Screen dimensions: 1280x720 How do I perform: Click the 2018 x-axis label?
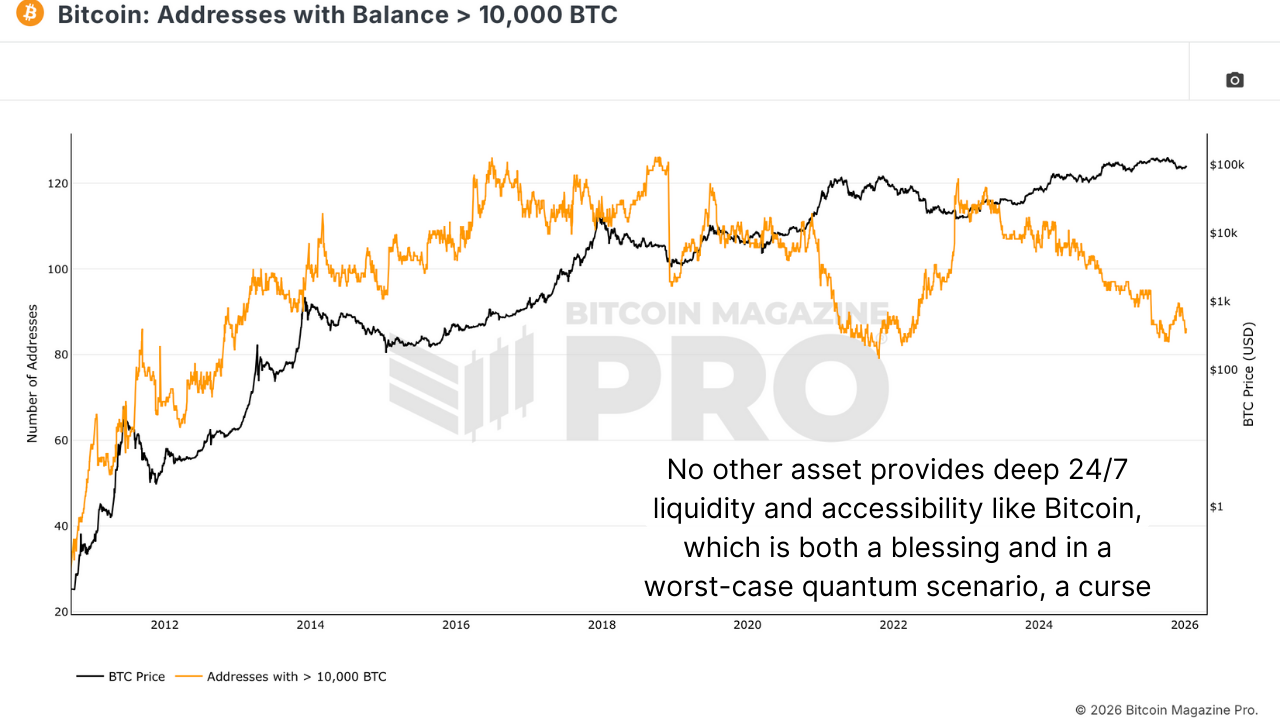(x=602, y=626)
